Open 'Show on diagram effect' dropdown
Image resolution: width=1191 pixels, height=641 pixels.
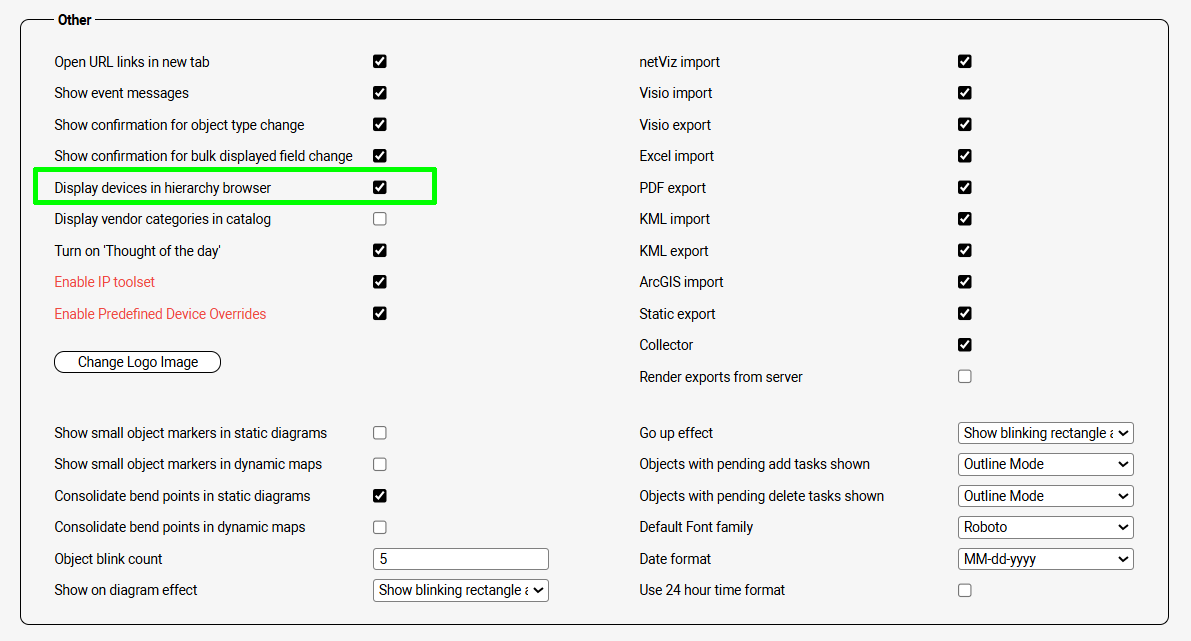point(461,590)
